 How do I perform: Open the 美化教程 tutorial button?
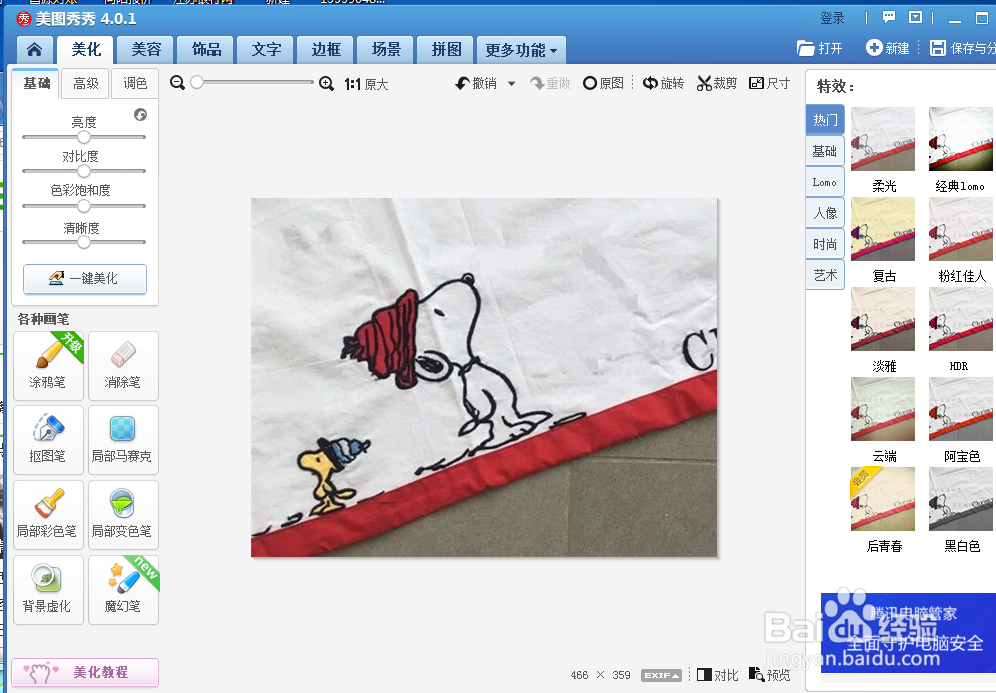pos(85,672)
